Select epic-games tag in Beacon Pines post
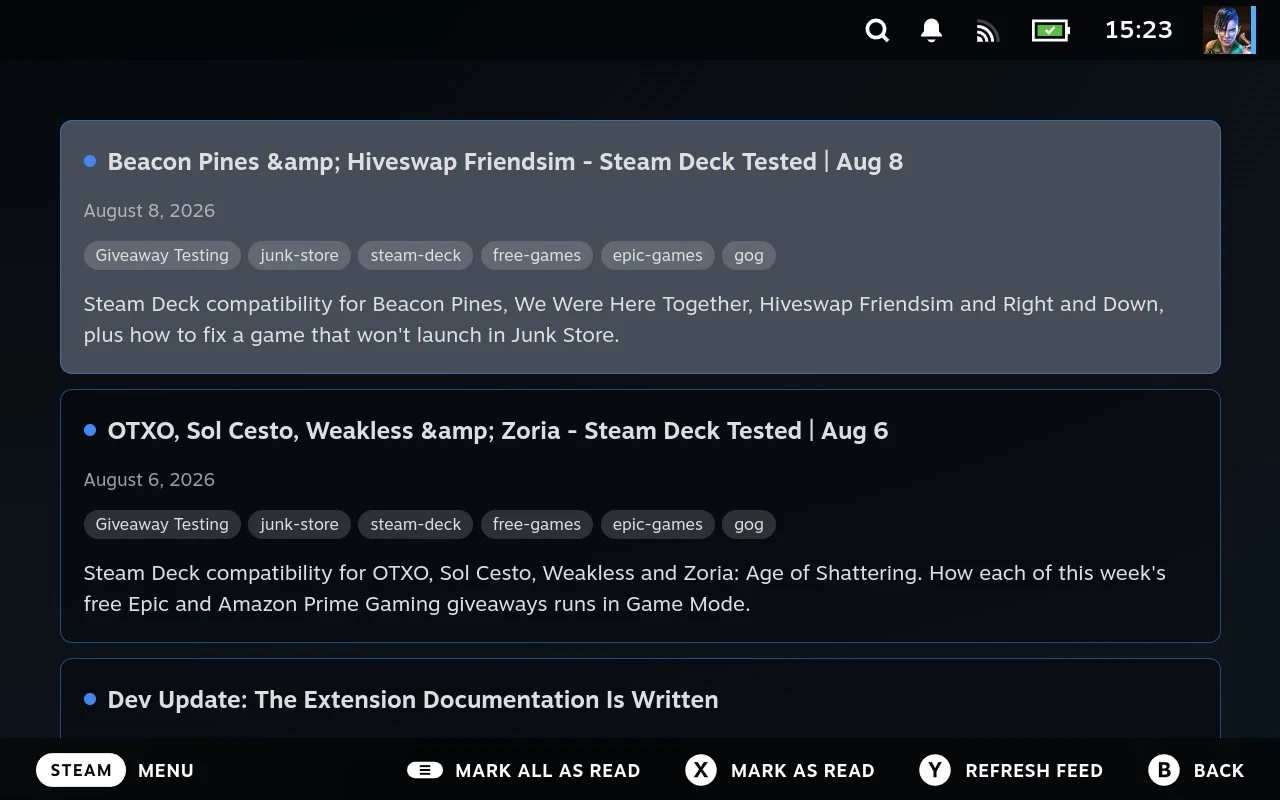This screenshot has height=800, width=1280. (658, 255)
